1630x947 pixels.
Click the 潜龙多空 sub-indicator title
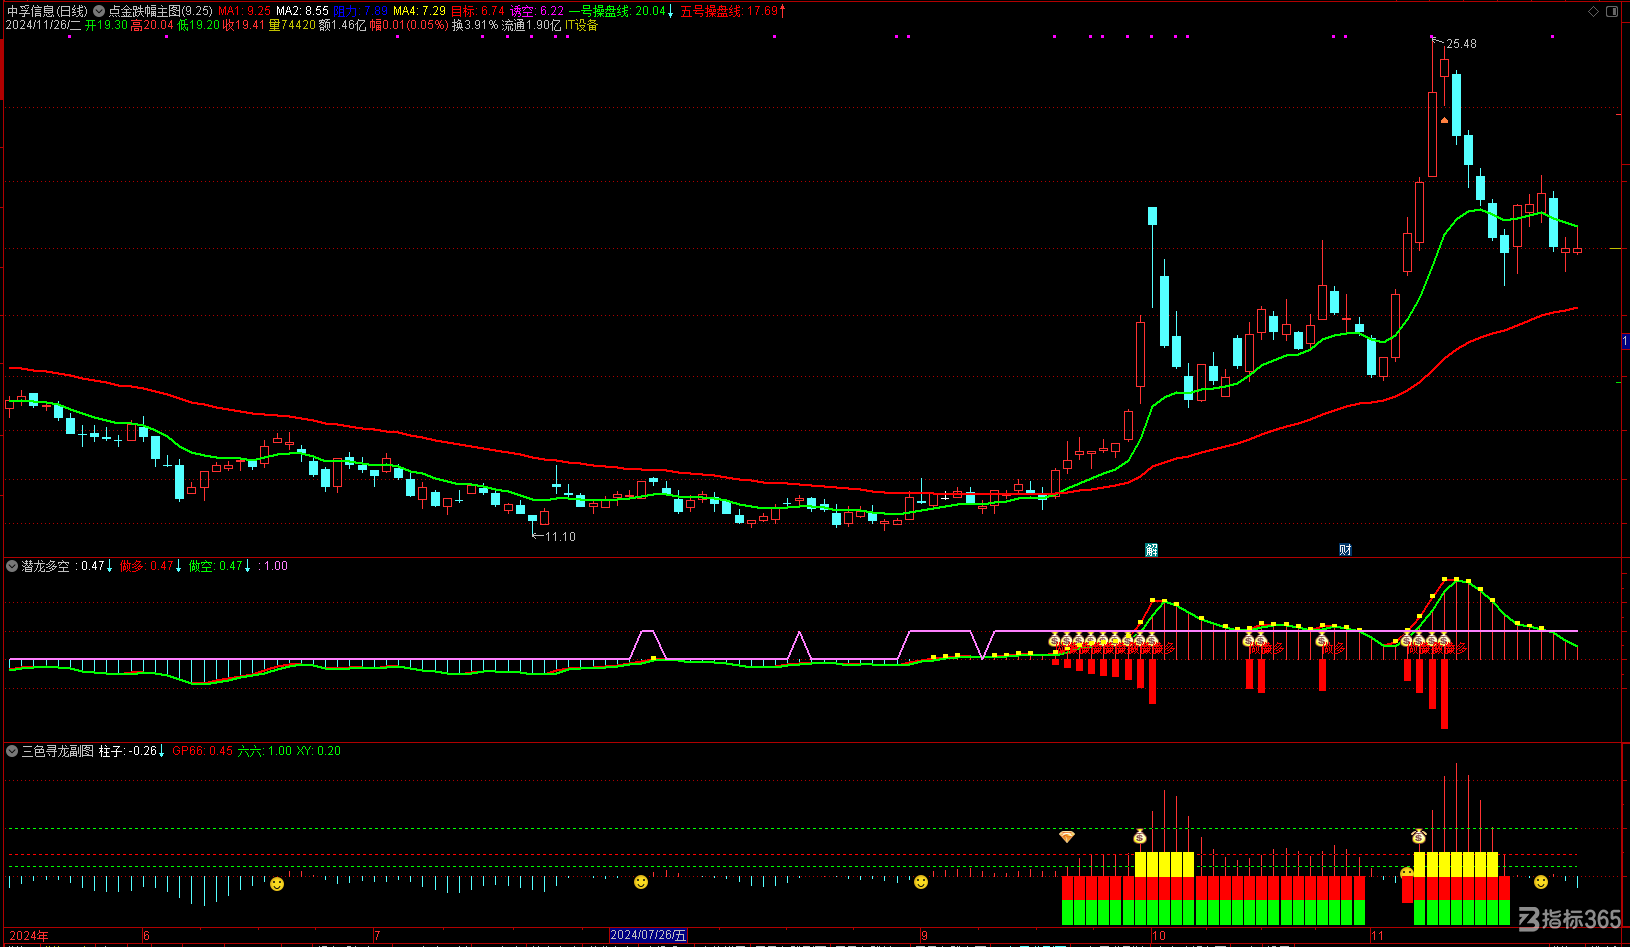tap(46, 566)
